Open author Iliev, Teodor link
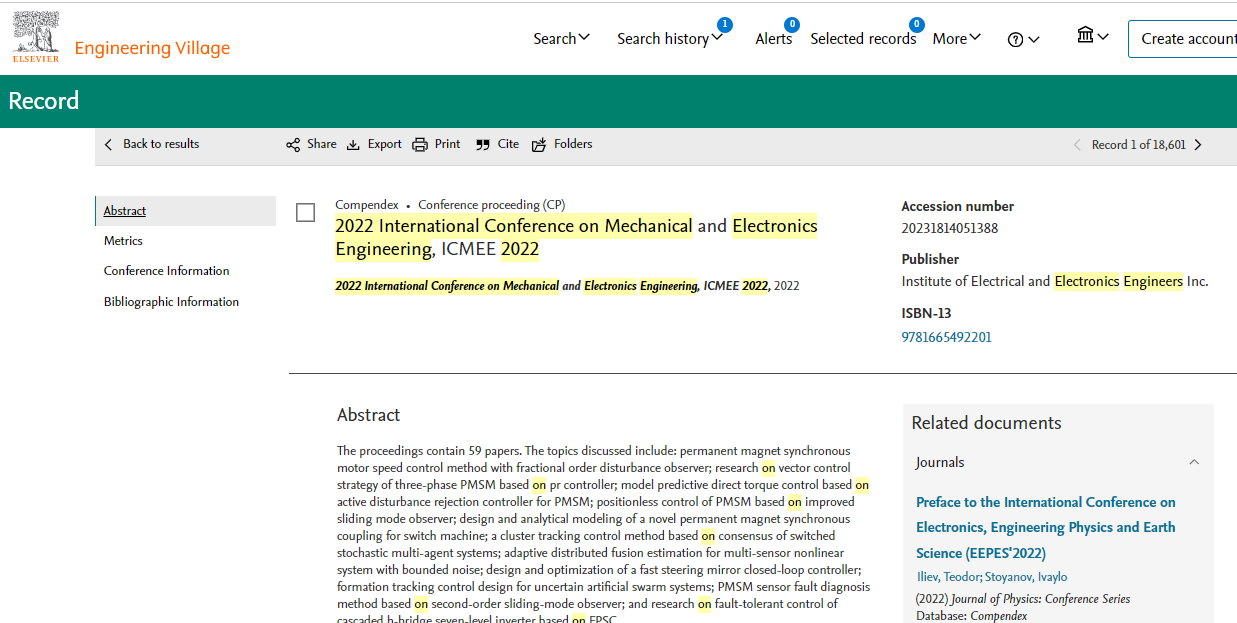Image resolution: width=1237 pixels, height=623 pixels. (x=948, y=577)
